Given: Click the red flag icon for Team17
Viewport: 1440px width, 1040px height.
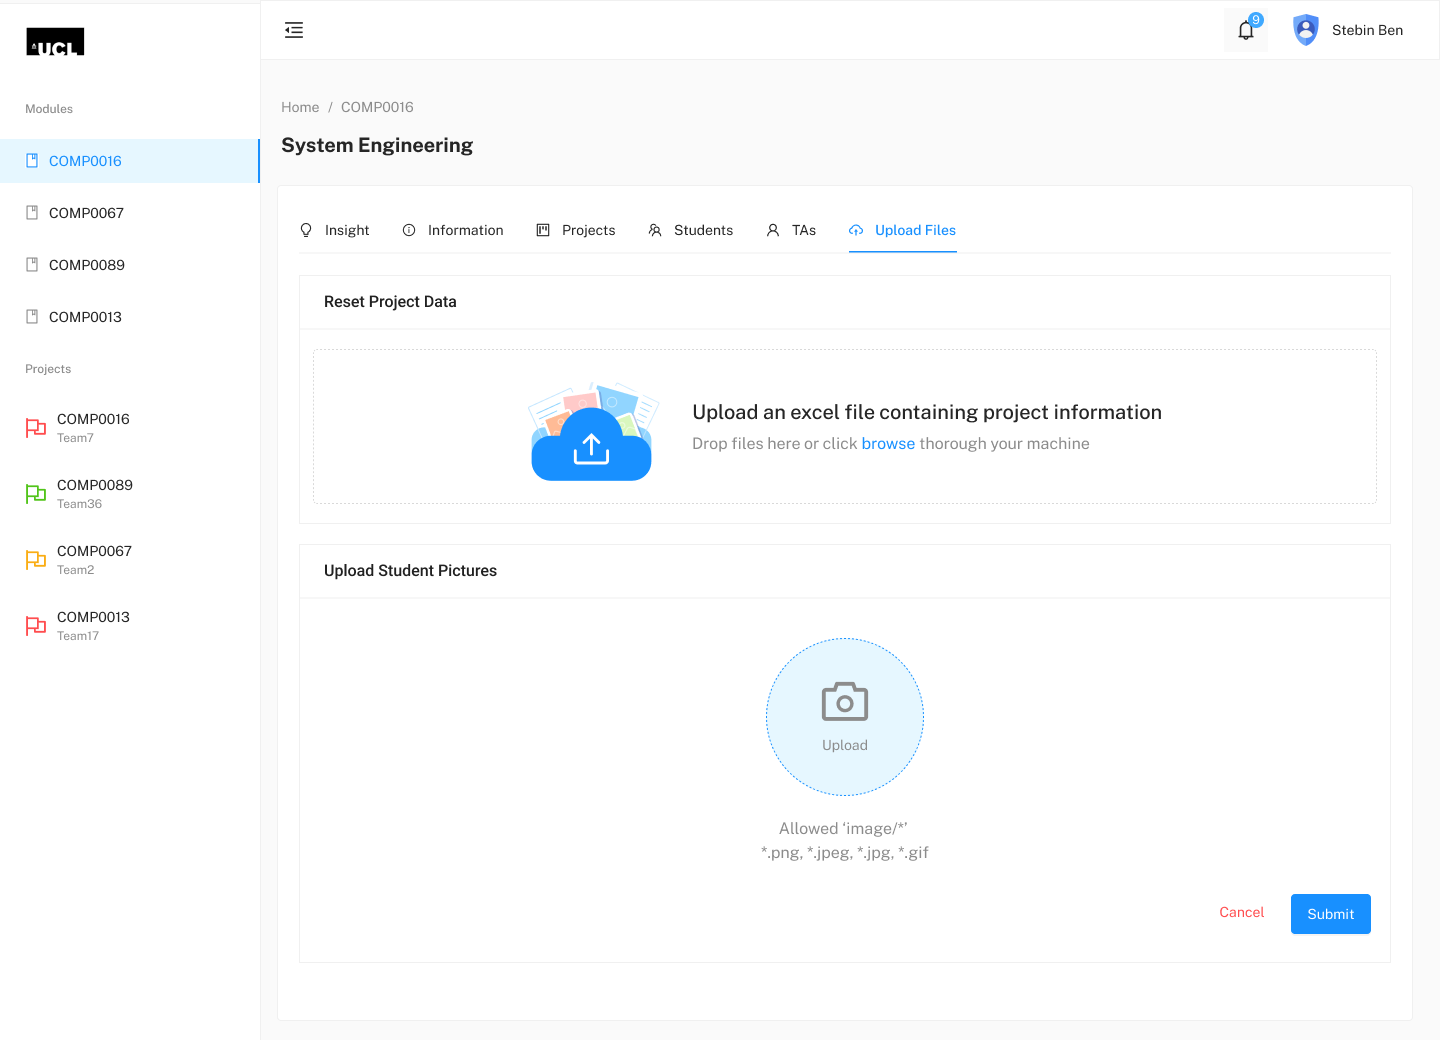Looking at the screenshot, I should (x=36, y=626).
